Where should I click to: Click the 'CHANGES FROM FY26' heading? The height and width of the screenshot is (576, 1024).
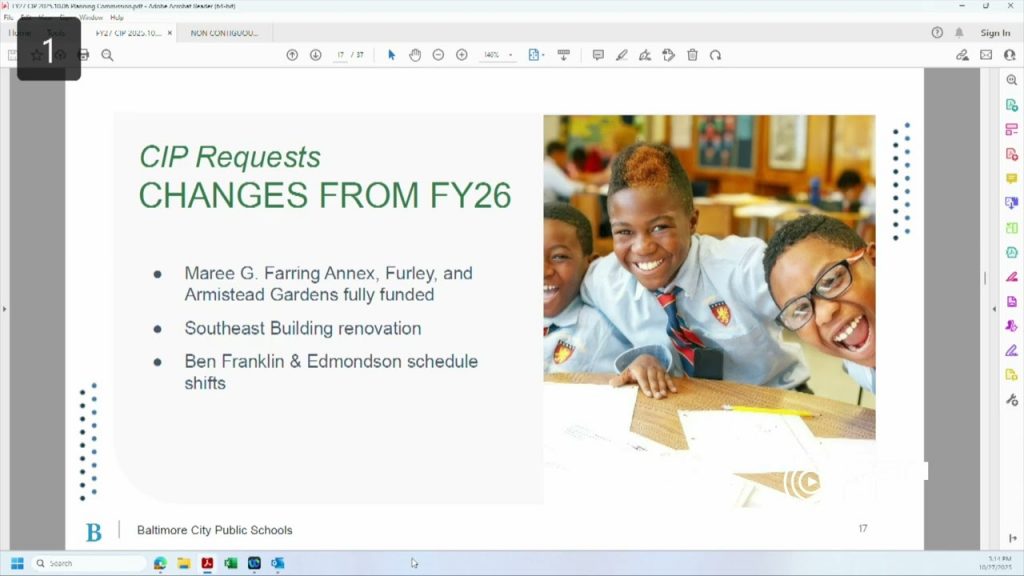[x=325, y=195]
